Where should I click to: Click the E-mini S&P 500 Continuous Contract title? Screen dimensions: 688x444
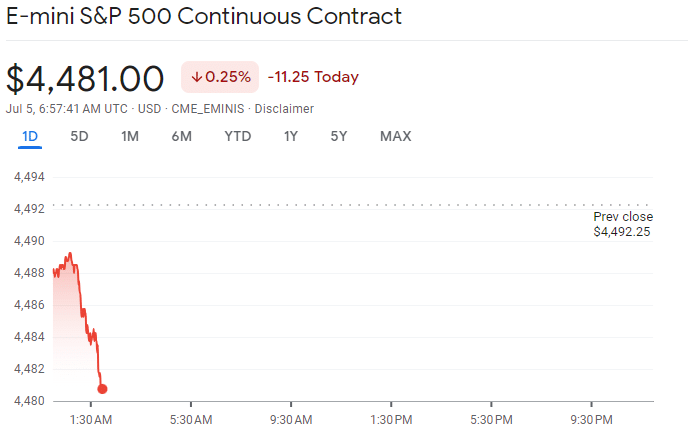[204, 16]
